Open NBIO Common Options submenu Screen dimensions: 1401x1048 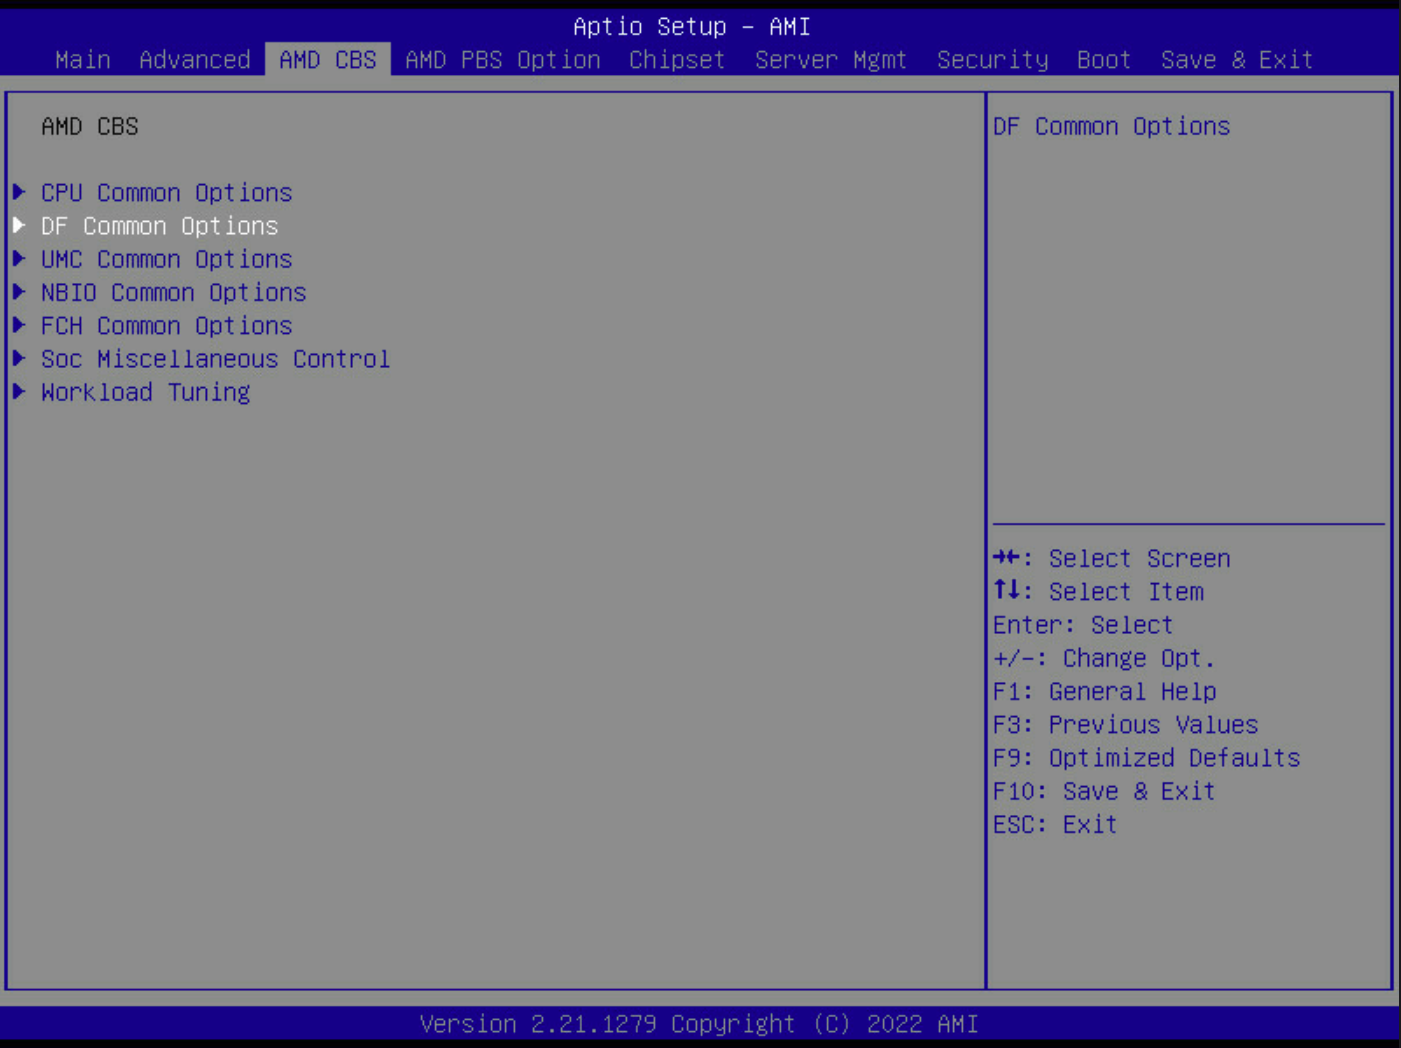tap(174, 293)
